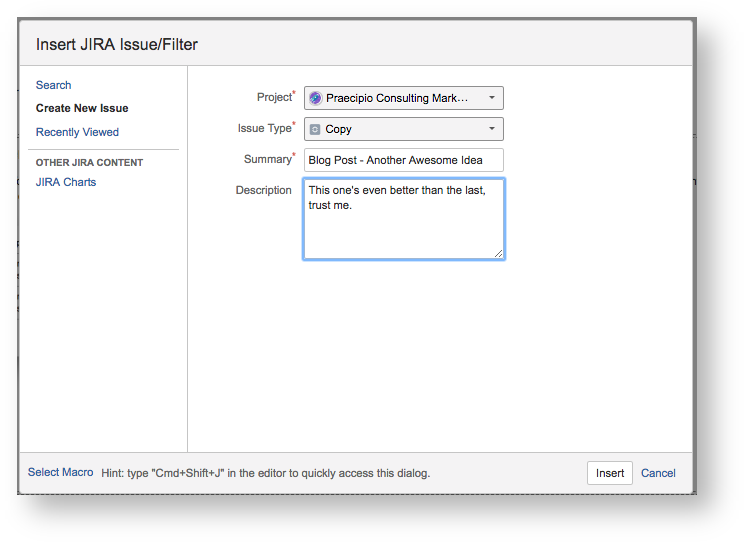
Task: Click the Copy issue type icon
Action: (x=315, y=129)
